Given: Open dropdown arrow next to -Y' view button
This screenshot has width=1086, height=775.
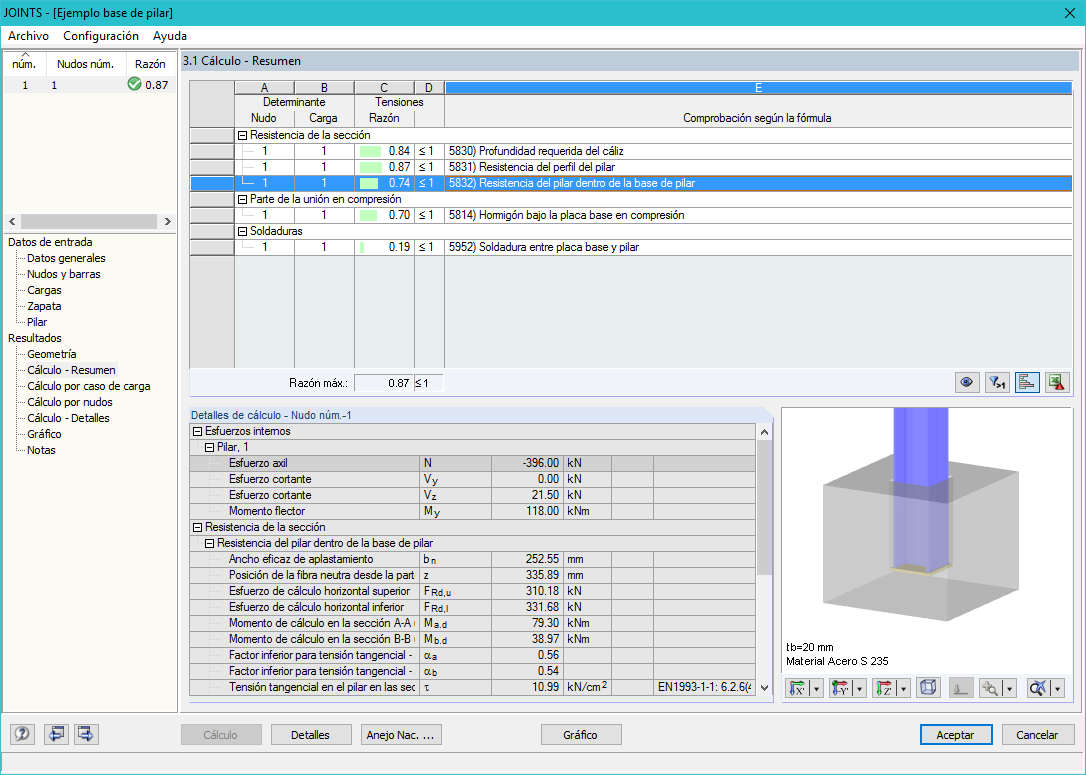Looking at the screenshot, I should (x=860, y=688).
